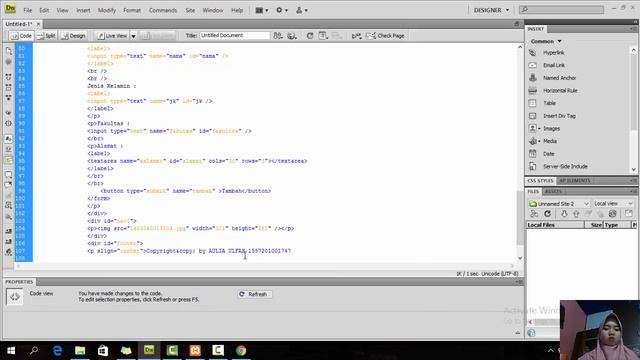Click View Options icon in toolbar
640x360 pixels.
pyautogui.click(x=323, y=36)
